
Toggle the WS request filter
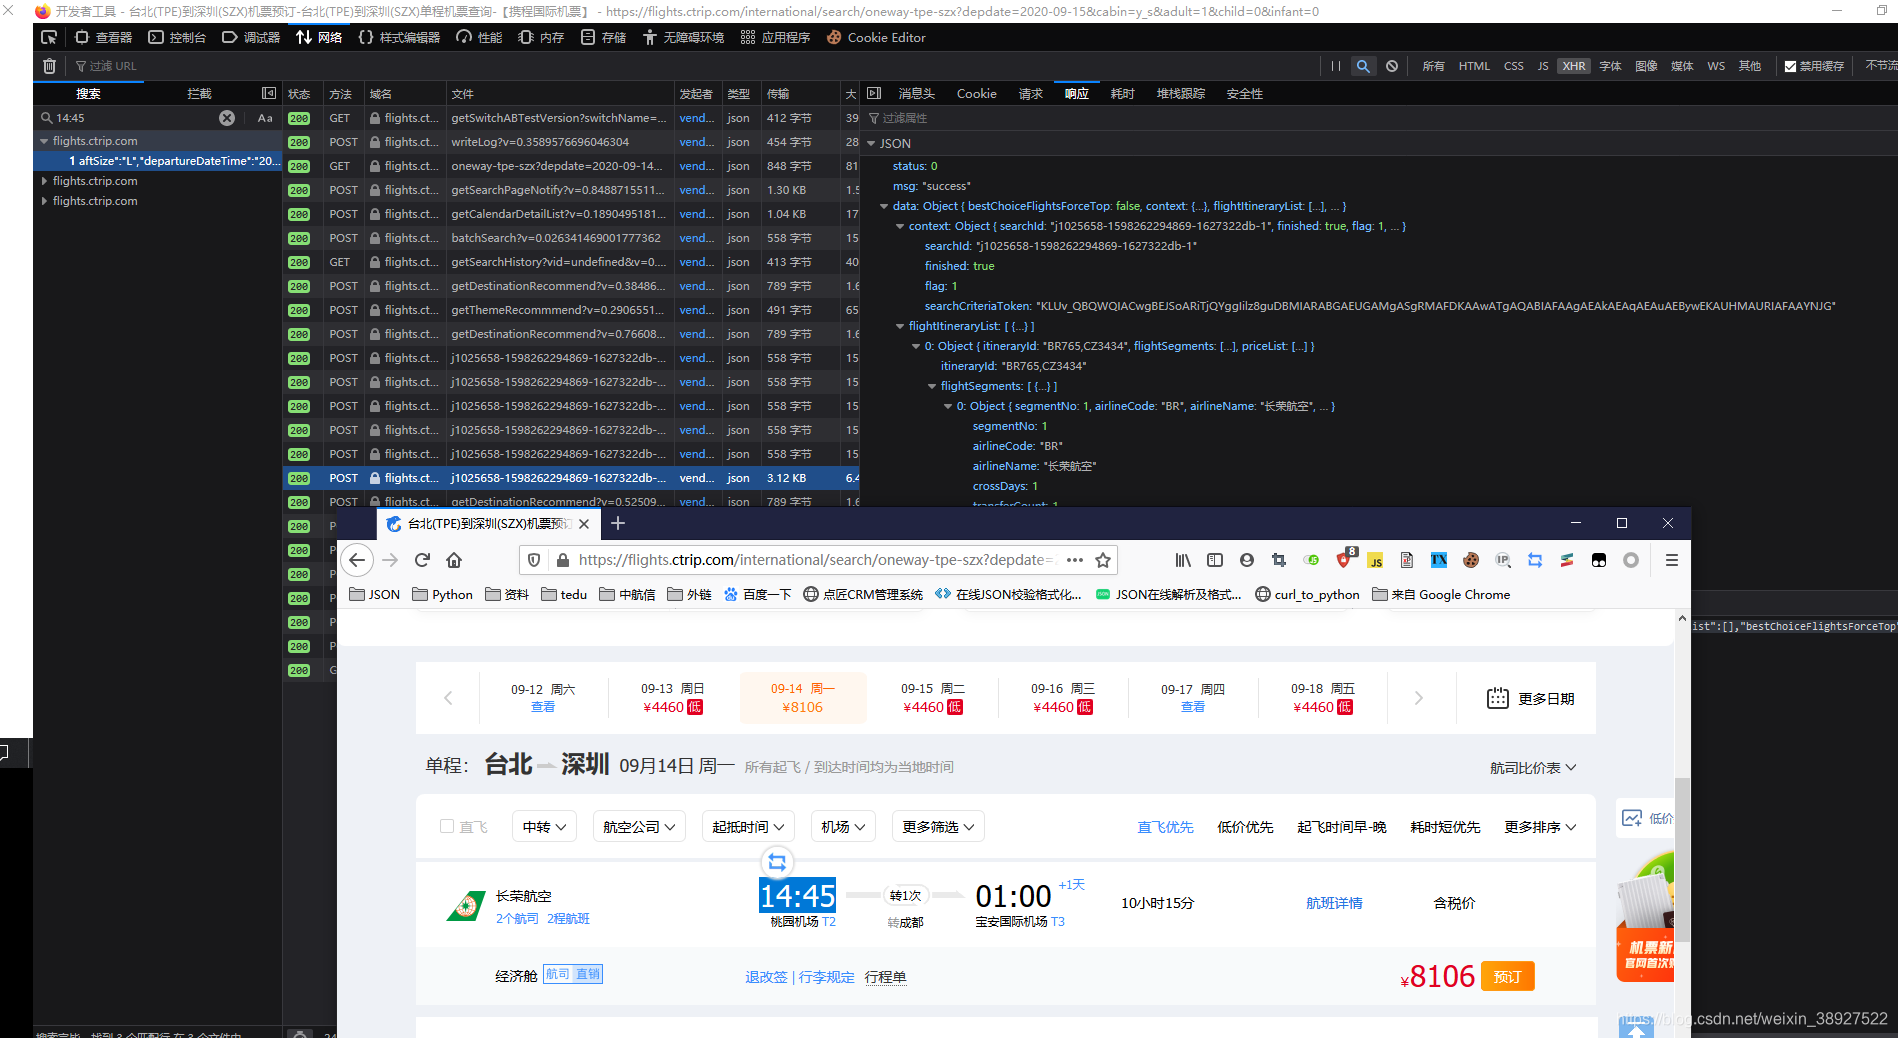[x=1716, y=66]
